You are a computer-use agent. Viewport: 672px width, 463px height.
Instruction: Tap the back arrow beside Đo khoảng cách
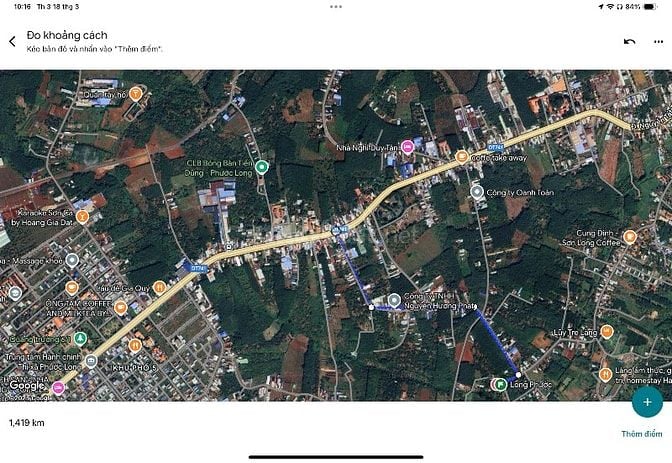(x=12, y=41)
